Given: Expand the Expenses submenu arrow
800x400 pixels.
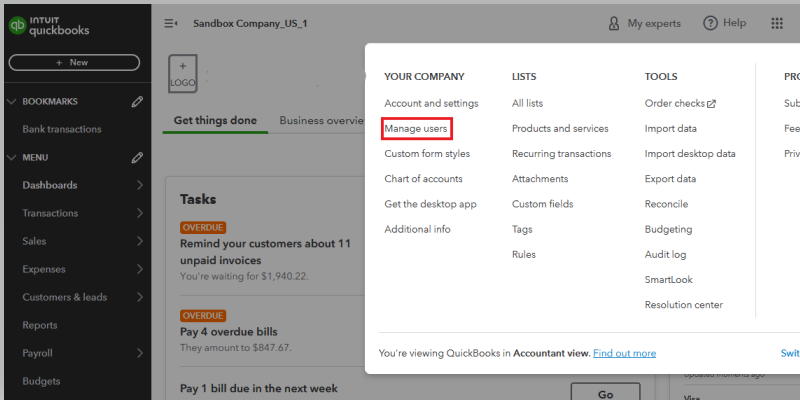Looking at the screenshot, I should (140, 269).
